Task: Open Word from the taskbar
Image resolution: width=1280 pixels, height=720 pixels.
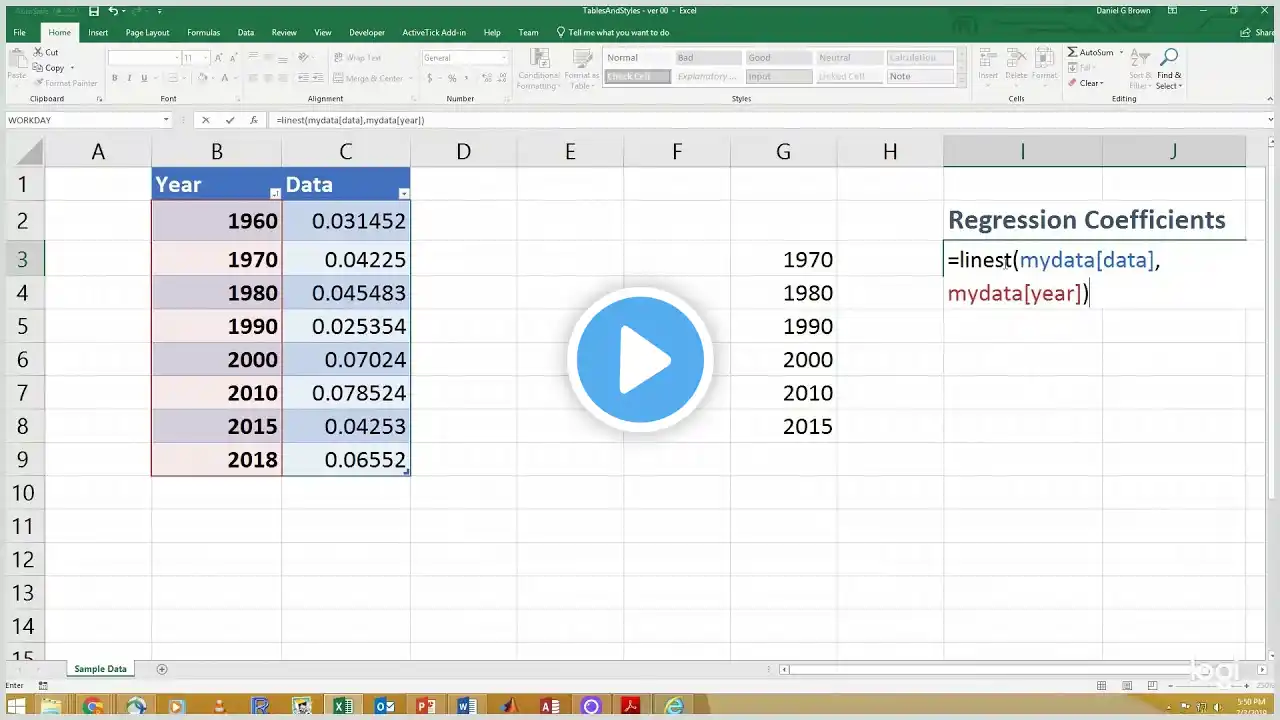Action: (467, 706)
